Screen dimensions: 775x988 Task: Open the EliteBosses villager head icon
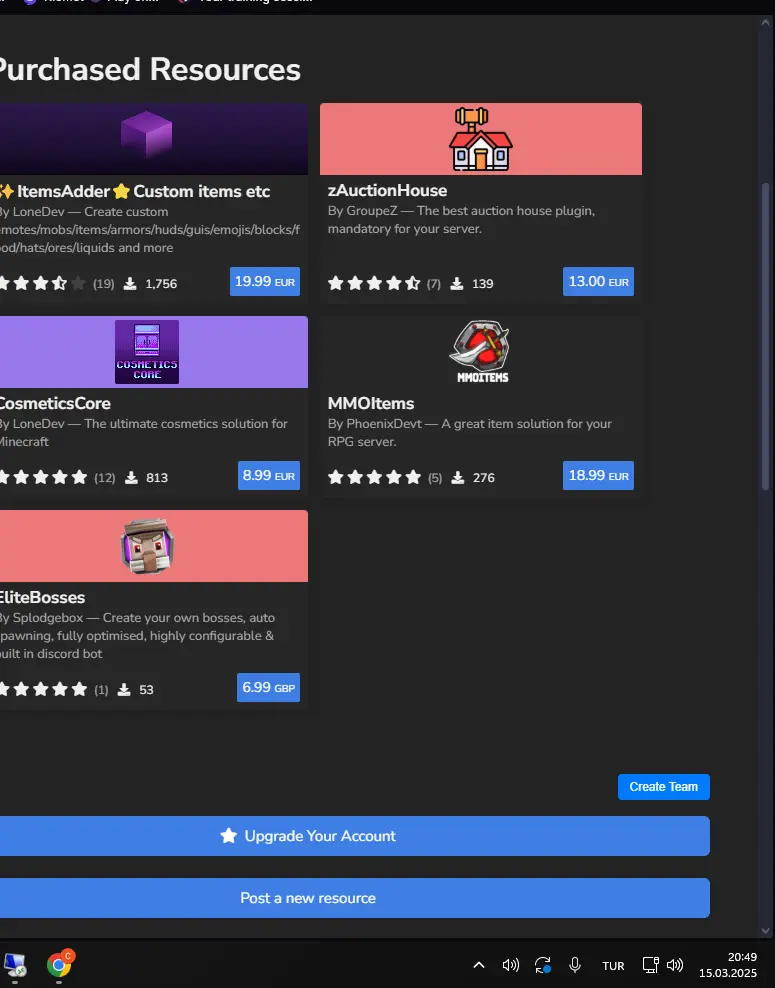click(x=147, y=546)
